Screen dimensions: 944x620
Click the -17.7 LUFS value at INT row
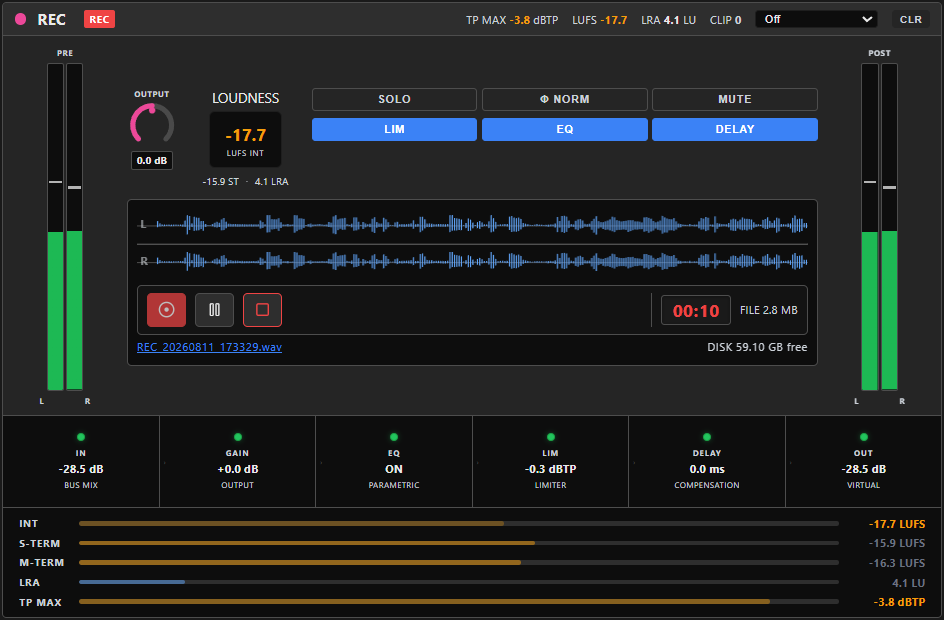[x=897, y=524]
